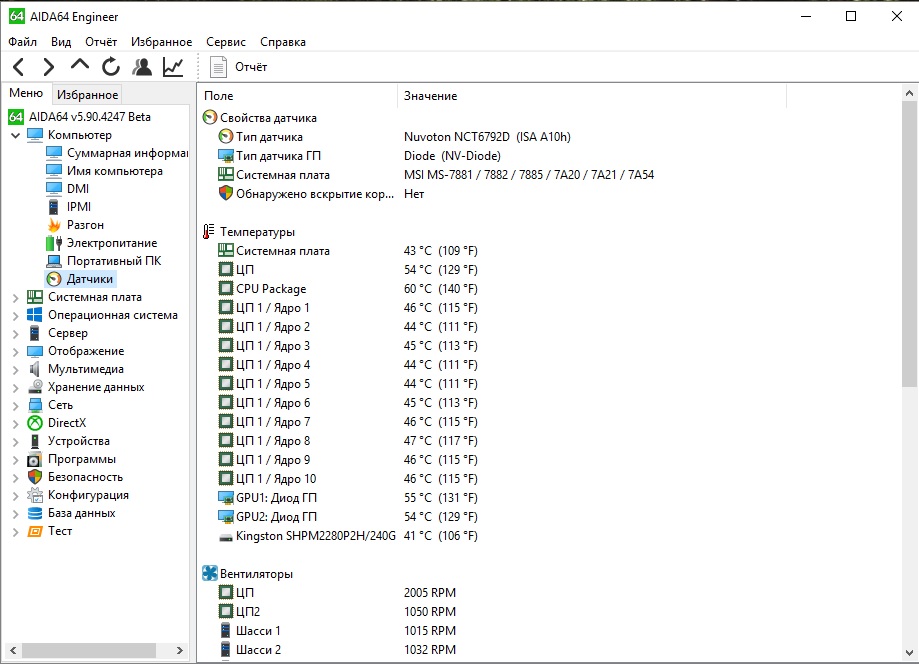
Task: Open the Сервис menu
Action: (226, 42)
